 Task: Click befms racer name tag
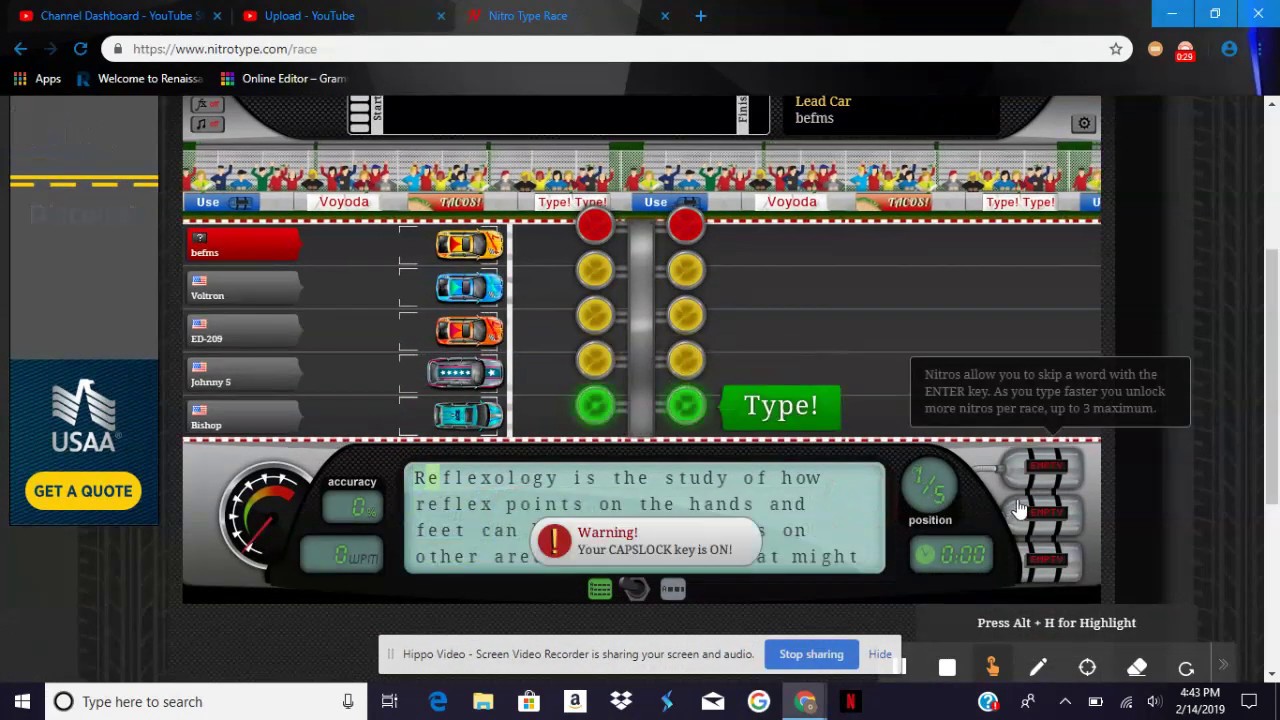click(x=244, y=244)
